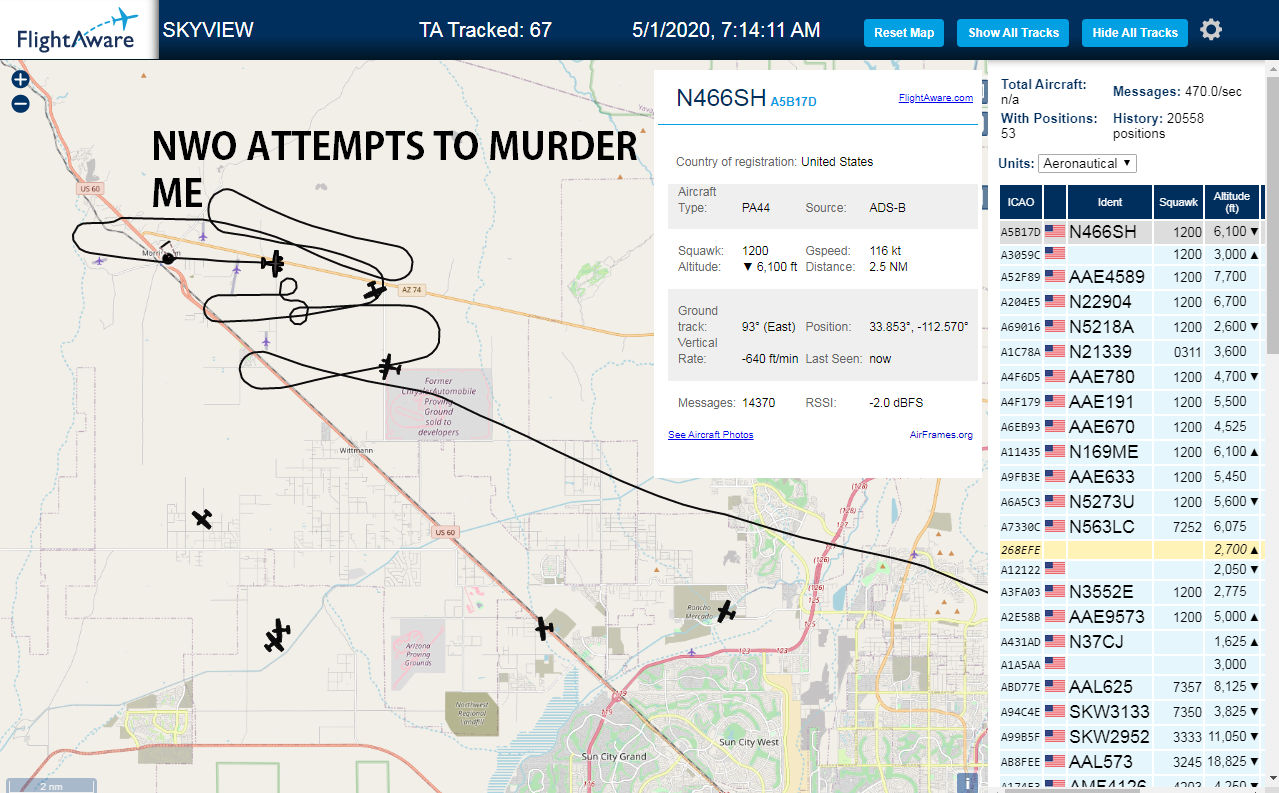The width and height of the screenshot is (1279, 793).
Task: Select the AAE670 row
Action: (1131, 427)
